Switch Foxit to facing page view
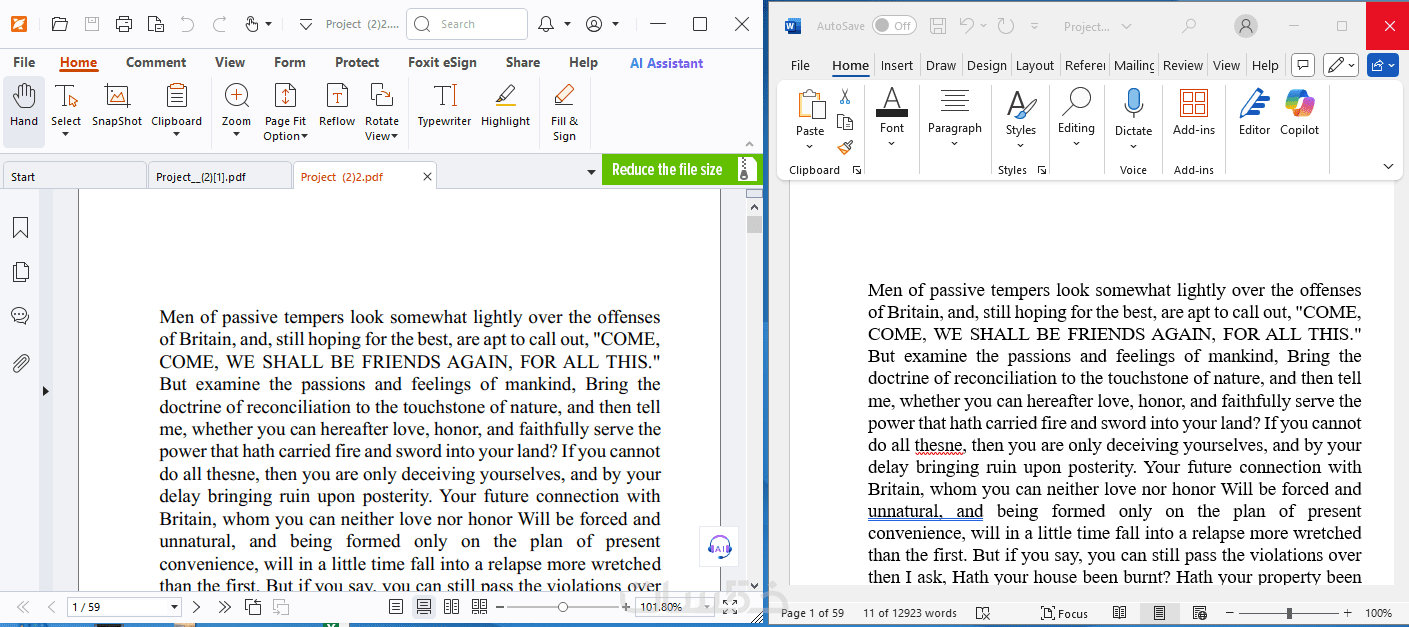This screenshot has width=1409, height=627. click(x=452, y=607)
